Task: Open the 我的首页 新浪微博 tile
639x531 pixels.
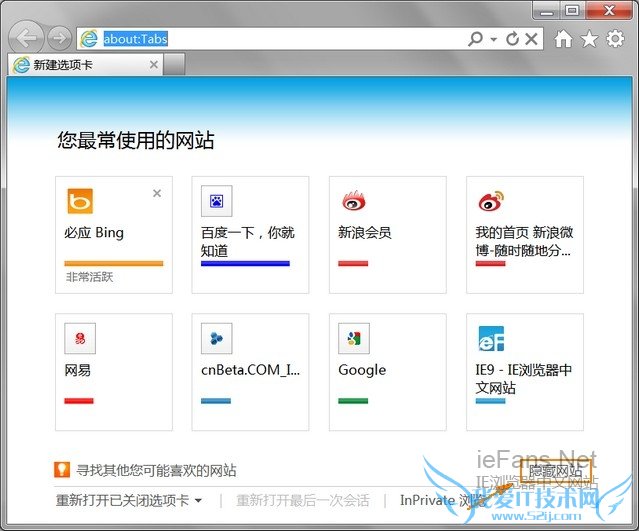Action: pyautogui.click(x=525, y=235)
